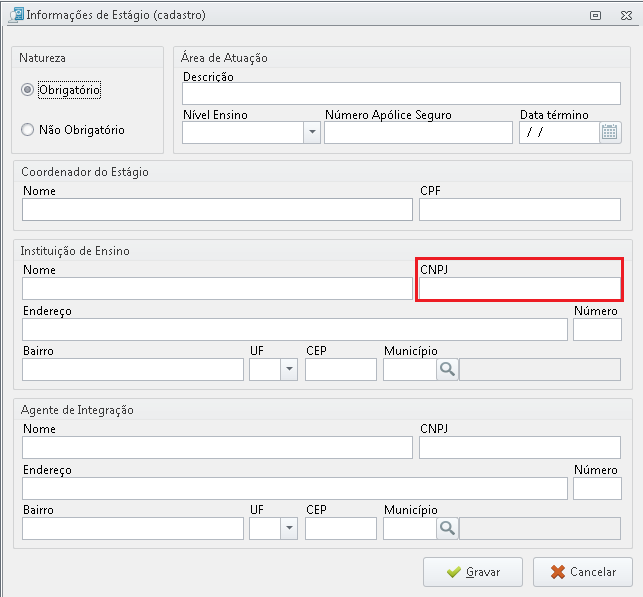Save the form with Gravar button
The height and width of the screenshot is (597, 643).
pyautogui.click(x=473, y=572)
